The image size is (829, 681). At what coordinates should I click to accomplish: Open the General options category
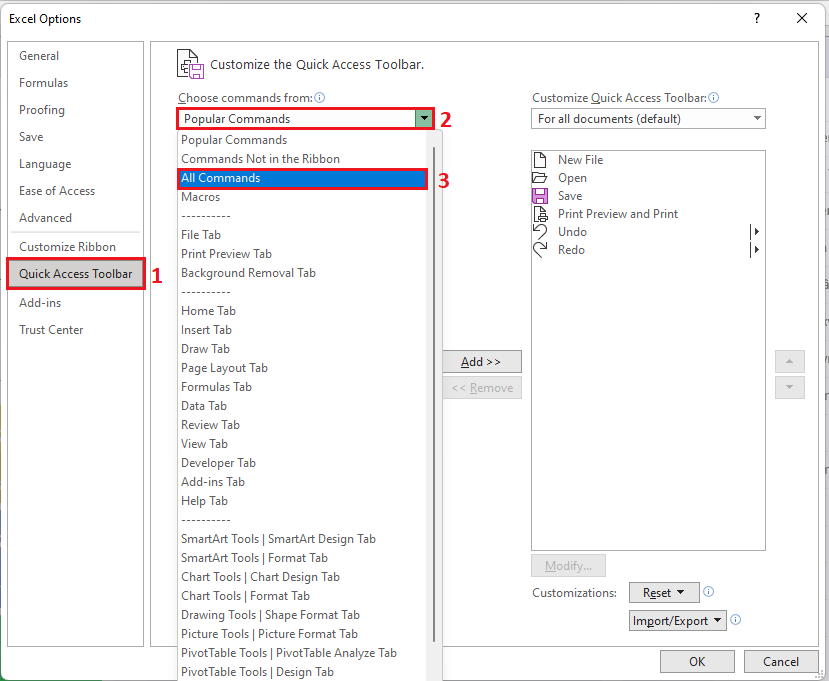click(75, 56)
